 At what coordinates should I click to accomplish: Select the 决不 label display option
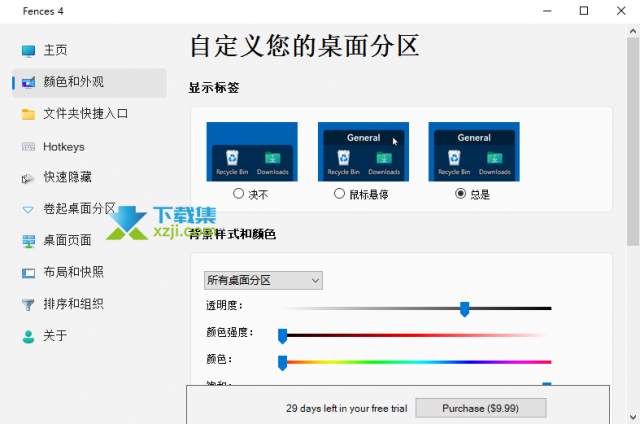tap(238, 193)
